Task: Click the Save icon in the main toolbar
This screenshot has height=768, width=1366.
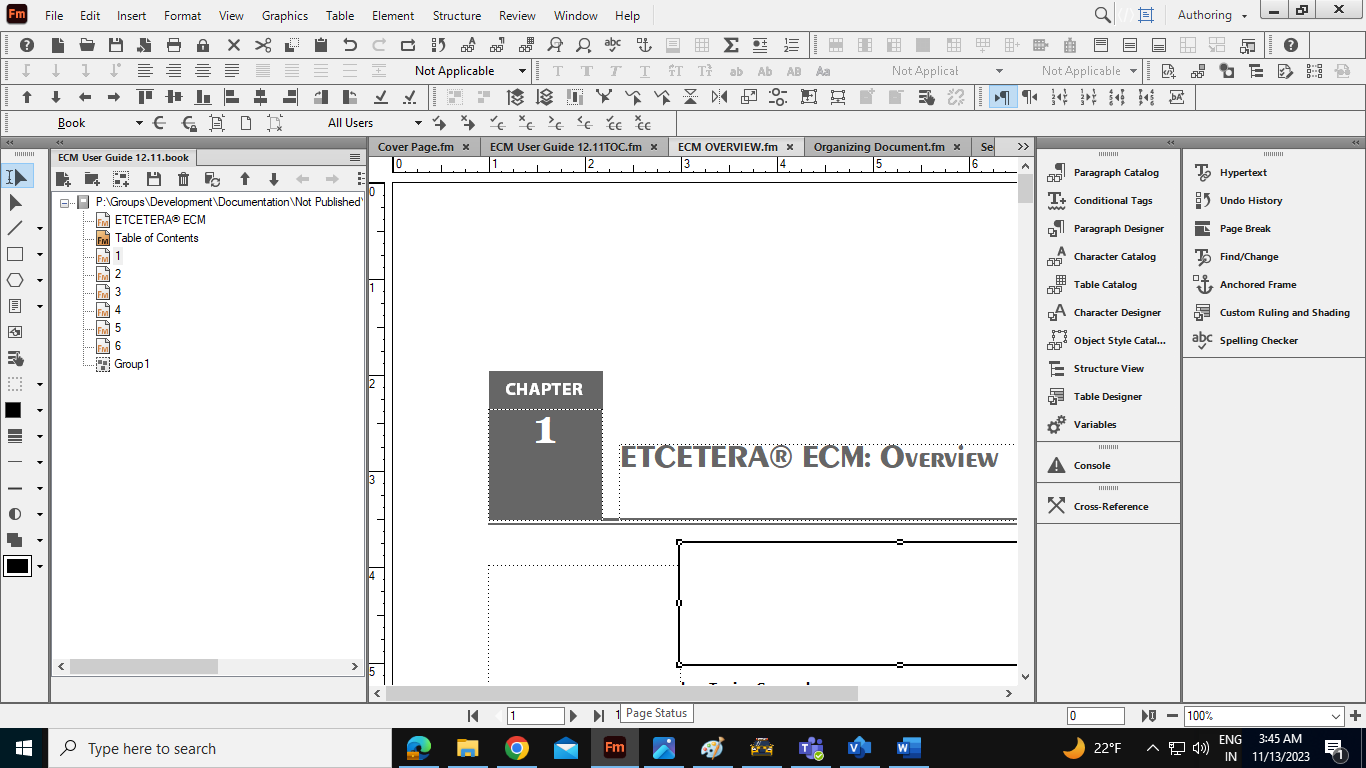Action: click(116, 45)
